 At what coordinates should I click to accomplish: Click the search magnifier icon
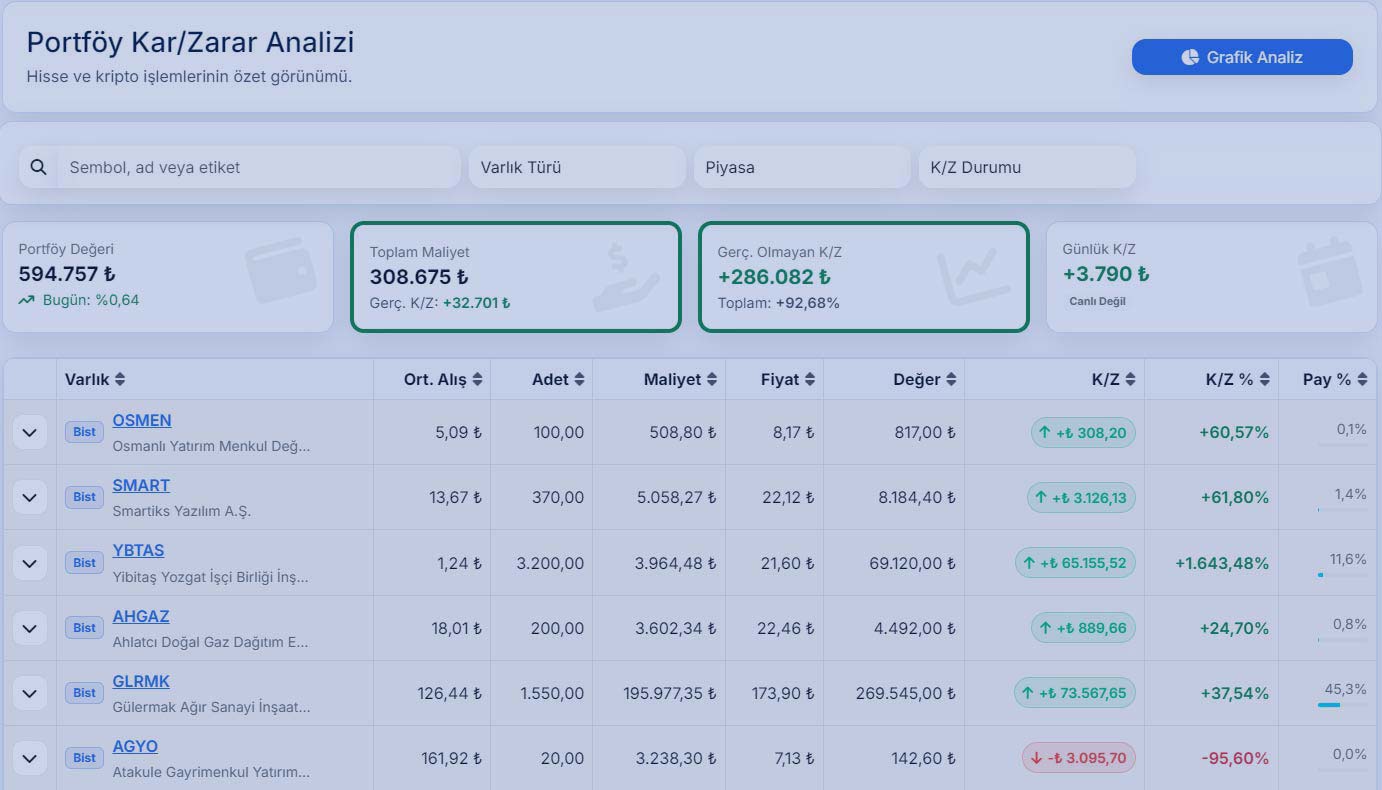point(38,167)
